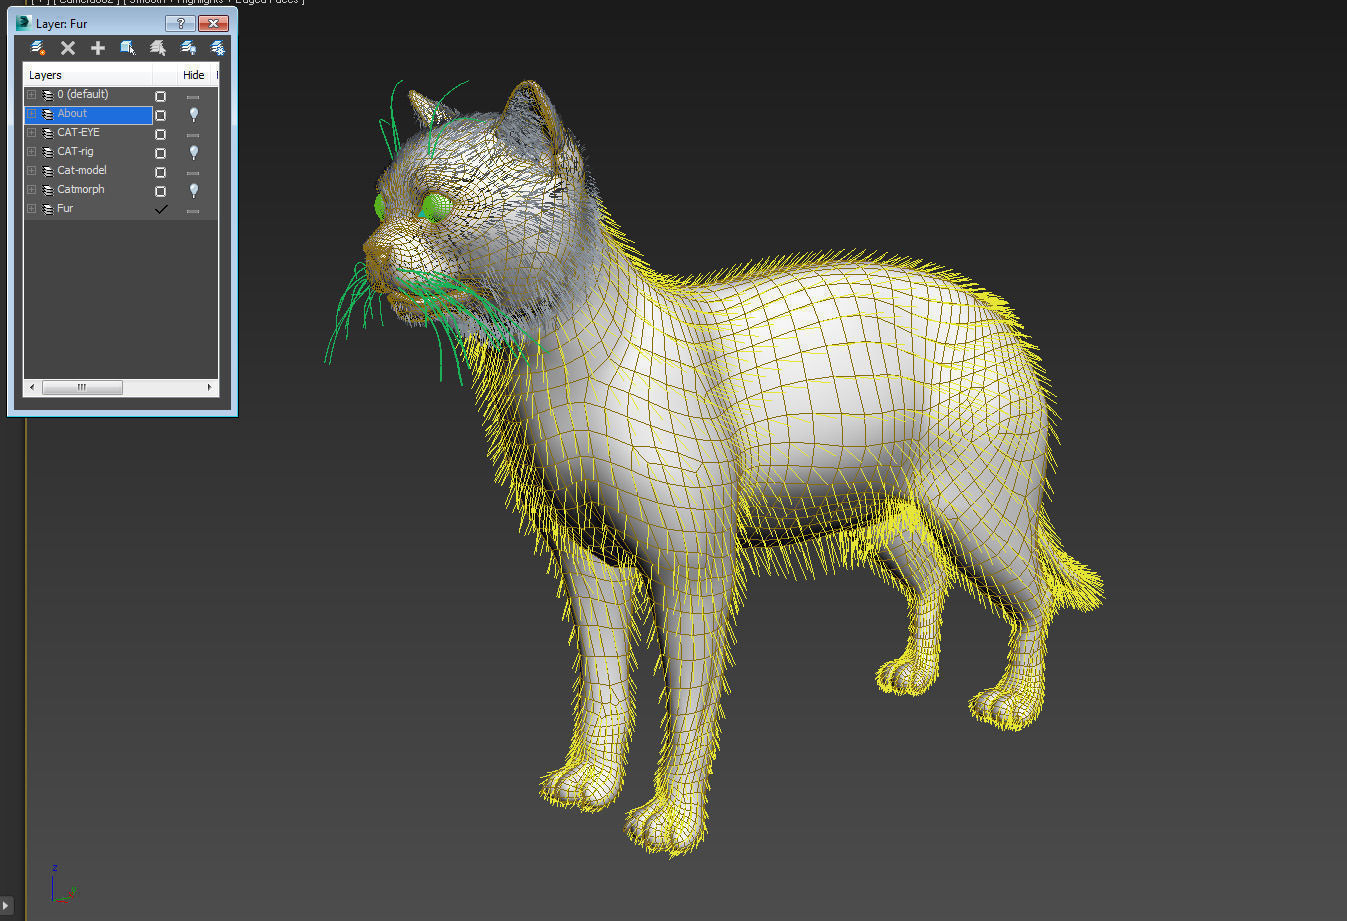Click the layer list horizontal scrollbar thumb

[x=82, y=387]
